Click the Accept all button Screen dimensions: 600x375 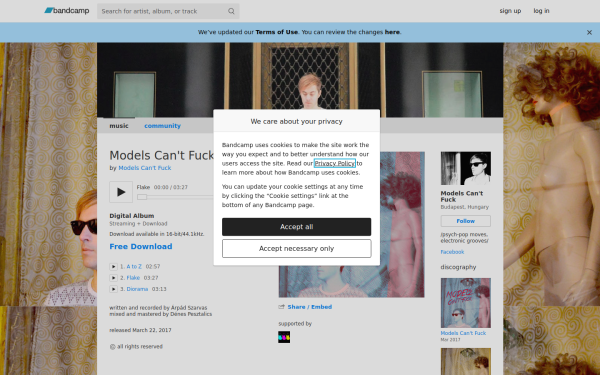coord(297,227)
